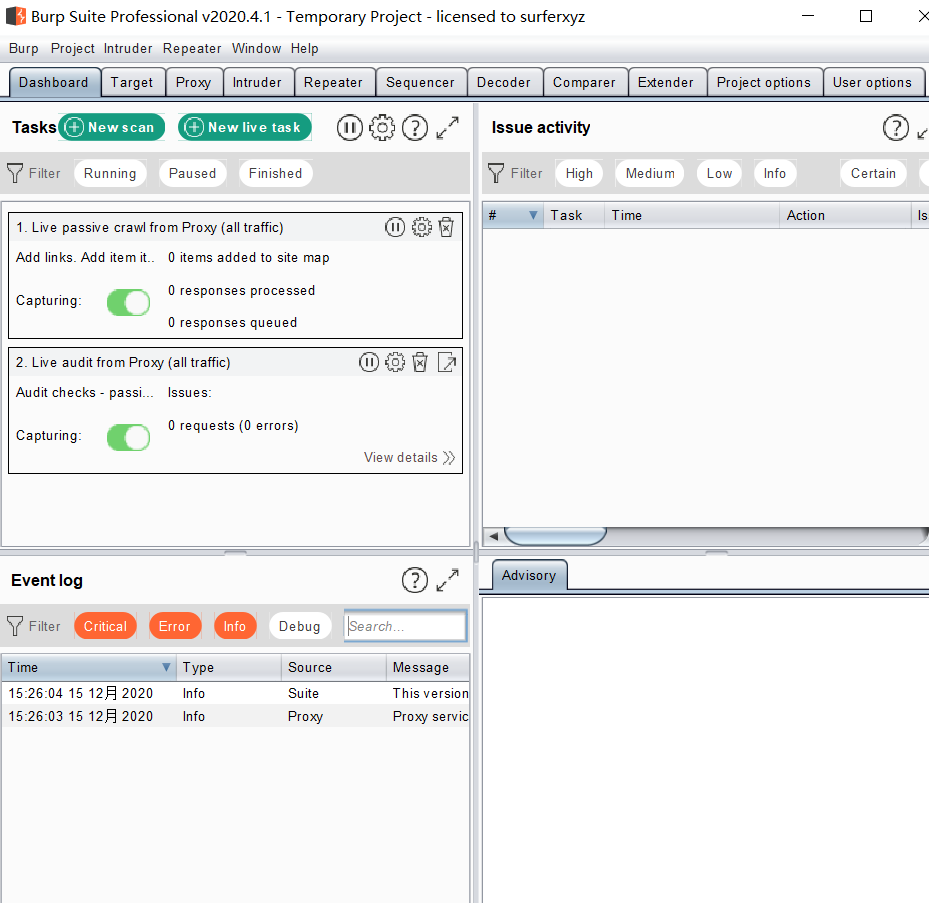Toggle Error event log filter
This screenshot has height=903, width=929.
click(x=175, y=626)
